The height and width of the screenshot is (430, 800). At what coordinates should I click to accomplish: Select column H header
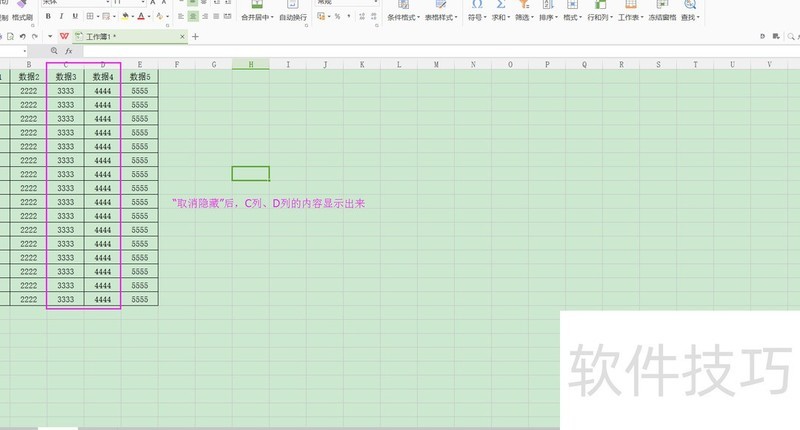(251, 64)
